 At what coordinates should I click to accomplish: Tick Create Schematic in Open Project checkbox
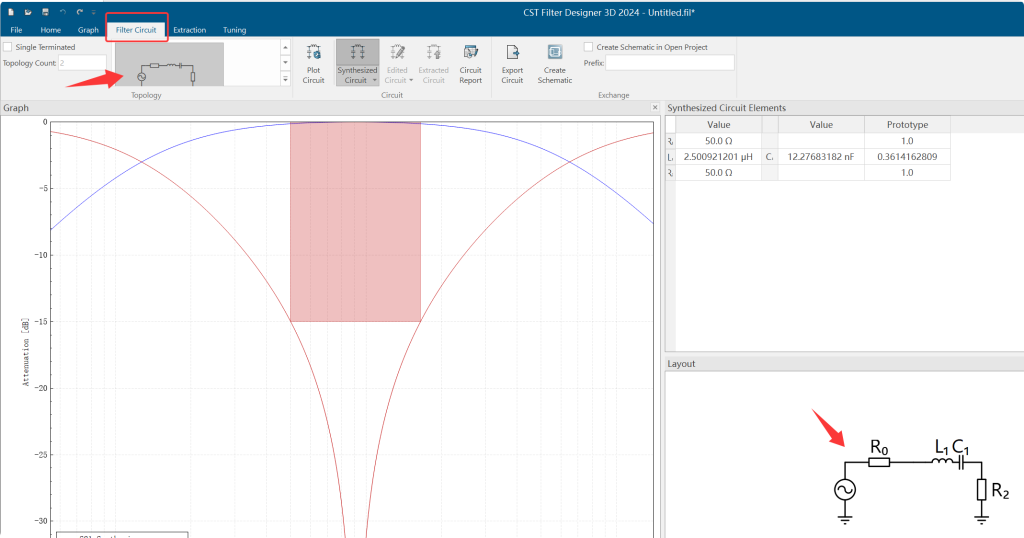(588, 47)
